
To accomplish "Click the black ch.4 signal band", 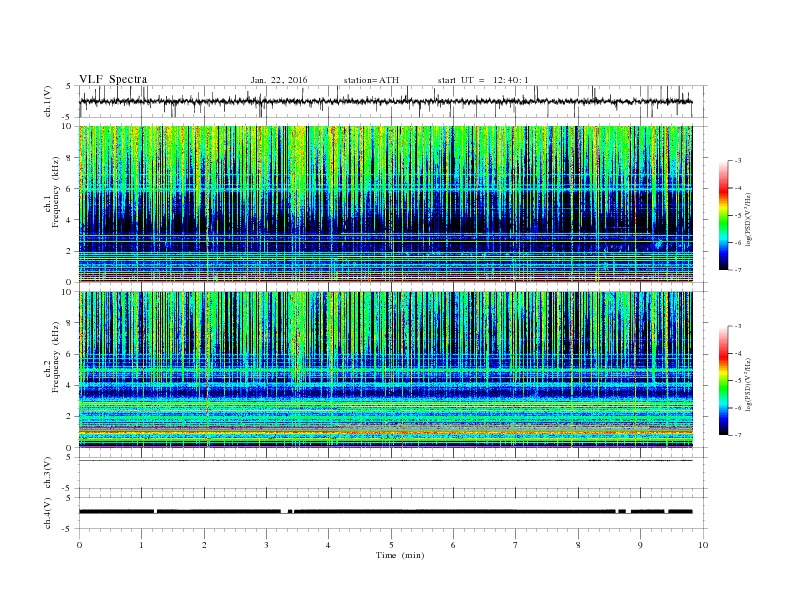I will [386, 512].
